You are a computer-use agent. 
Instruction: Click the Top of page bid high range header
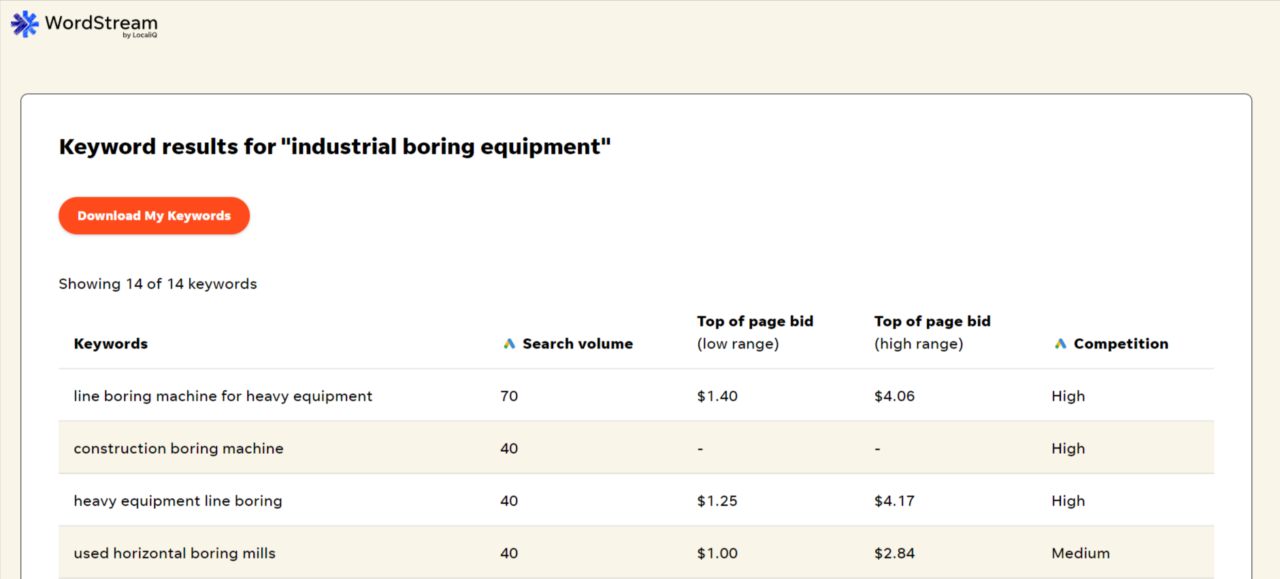point(932,333)
